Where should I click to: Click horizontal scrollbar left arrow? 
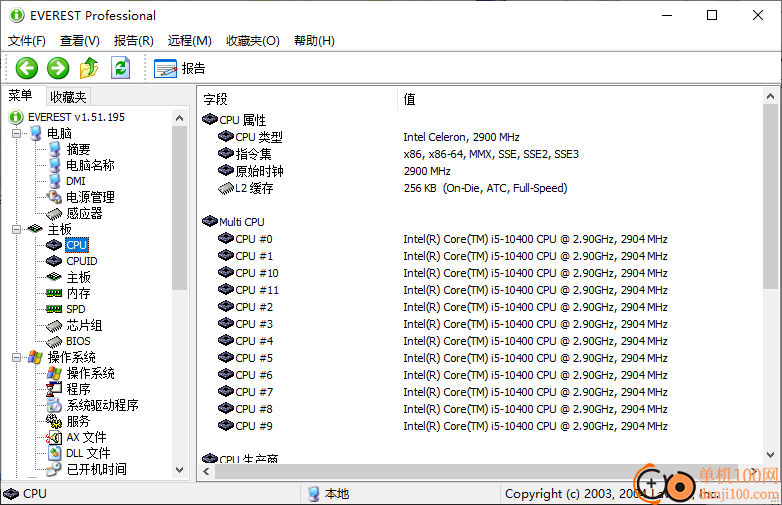tap(206, 471)
